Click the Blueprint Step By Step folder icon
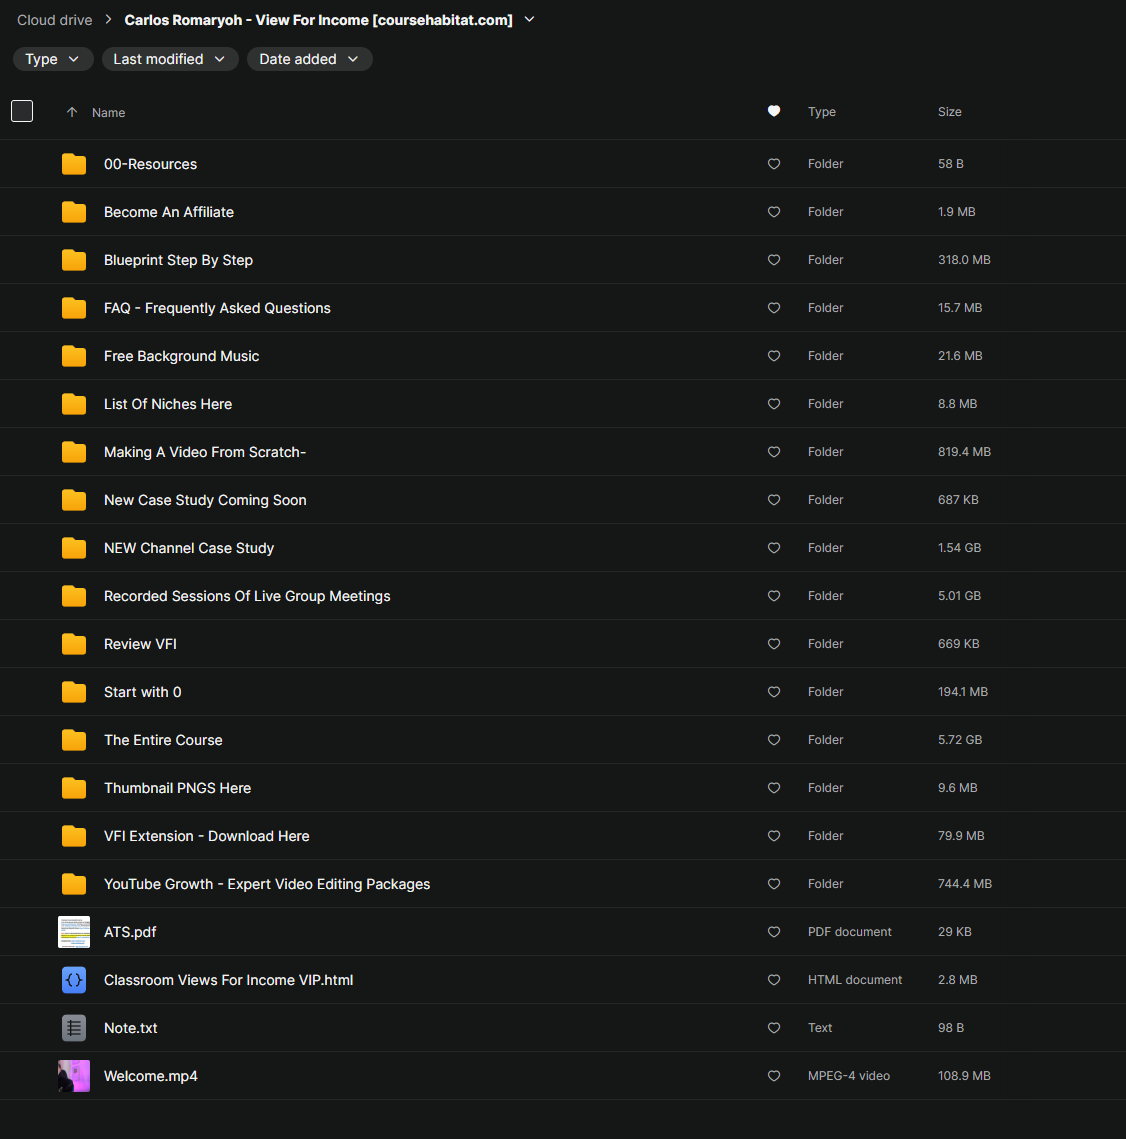 pyautogui.click(x=74, y=260)
